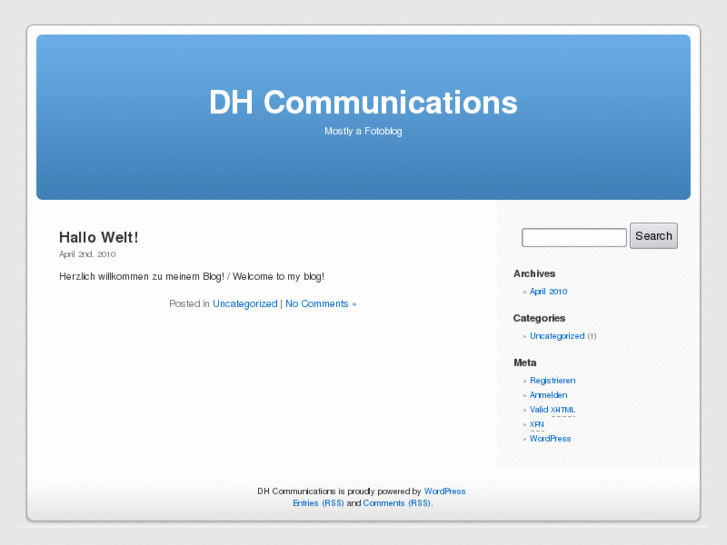Open the Valid XHTML link
Image resolution: width=727 pixels, height=545 pixels.
click(x=552, y=410)
